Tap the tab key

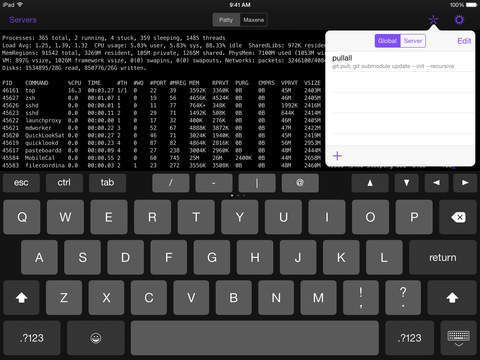107,183
